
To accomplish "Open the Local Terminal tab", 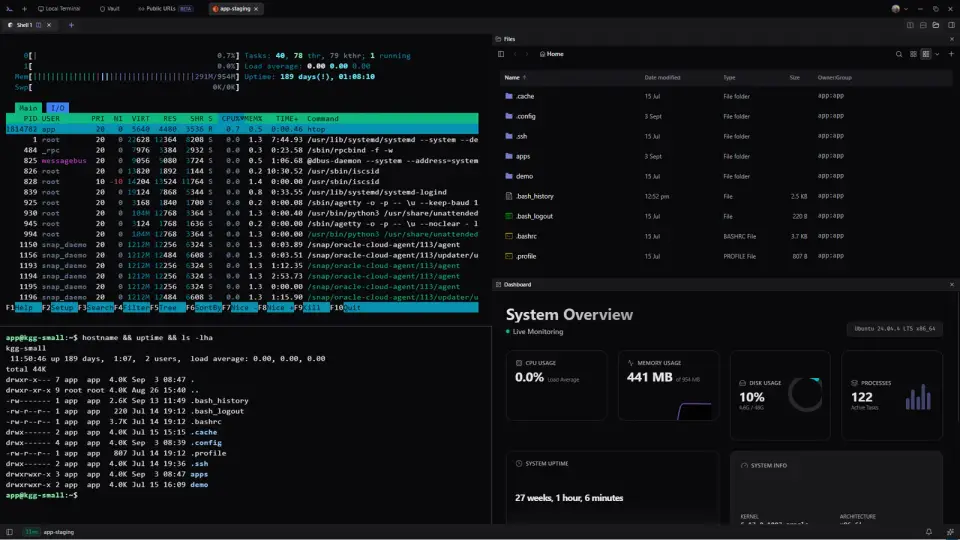I will point(59,9).
